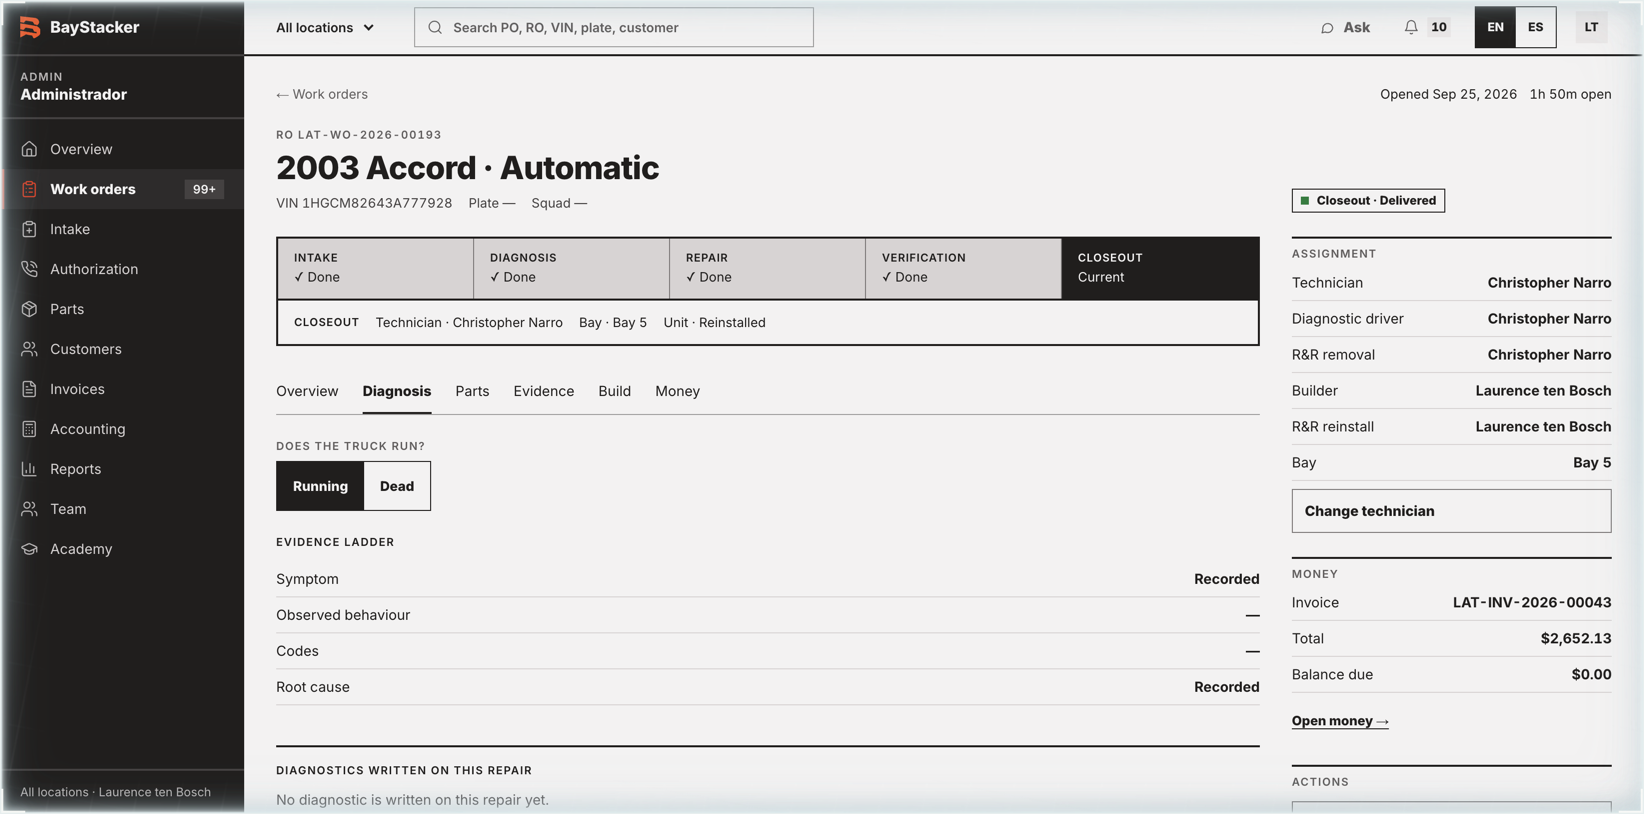Expand the All locations dropdown
1644x814 pixels.
coord(325,28)
